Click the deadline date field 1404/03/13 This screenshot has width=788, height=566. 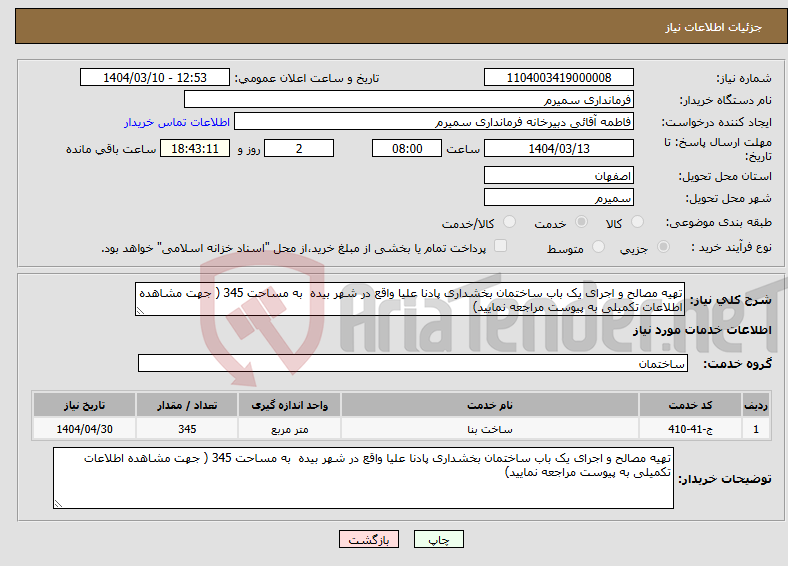pos(558,148)
